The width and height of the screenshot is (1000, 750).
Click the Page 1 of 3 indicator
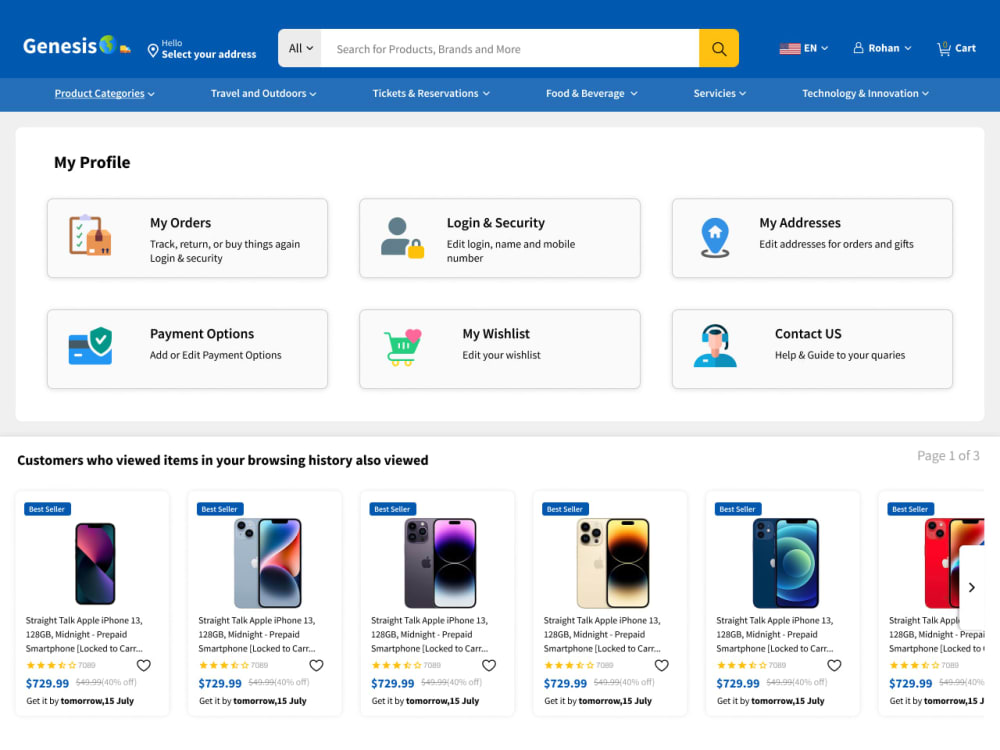coord(948,456)
